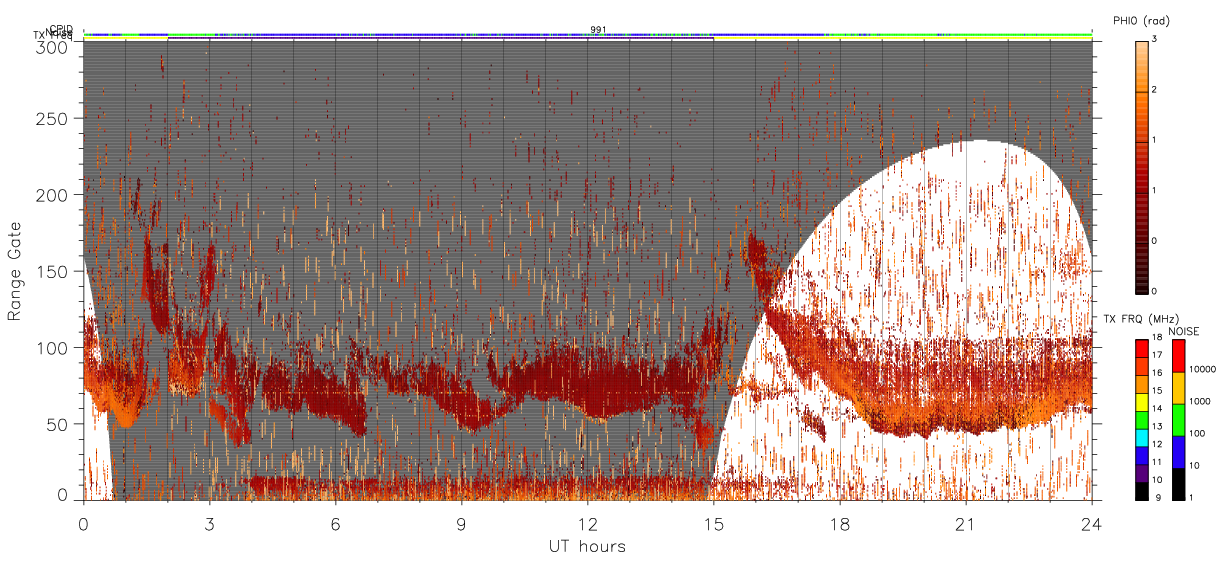Click the '991' CPID label above the plot
Screen dimensions: 1228x567
598,30
